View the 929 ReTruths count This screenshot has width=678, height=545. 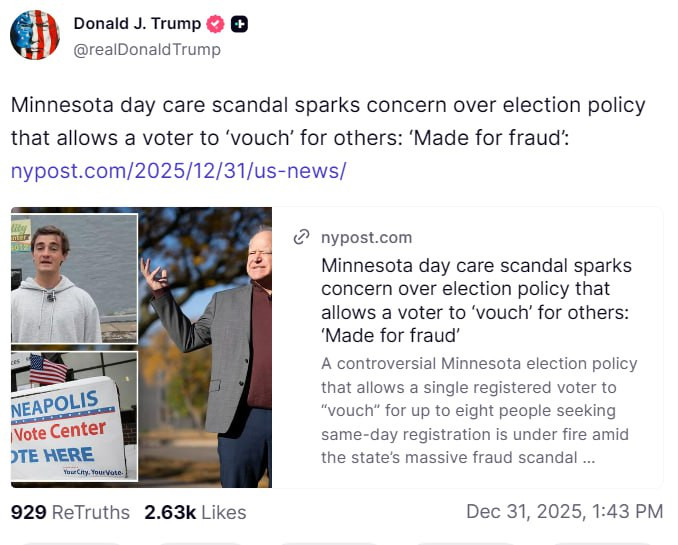click(70, 512)
